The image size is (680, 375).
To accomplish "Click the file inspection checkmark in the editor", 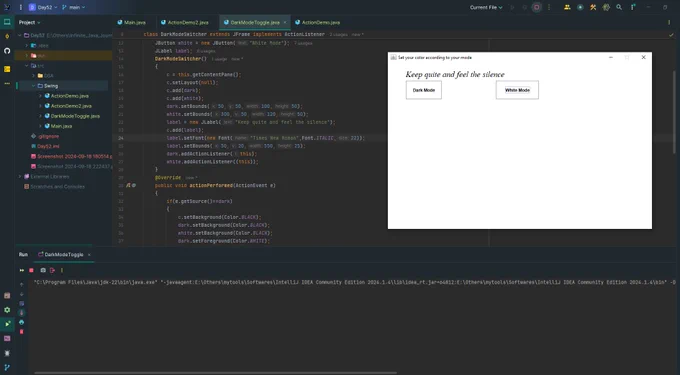I will pyautogui.click(x=671, y=35).
